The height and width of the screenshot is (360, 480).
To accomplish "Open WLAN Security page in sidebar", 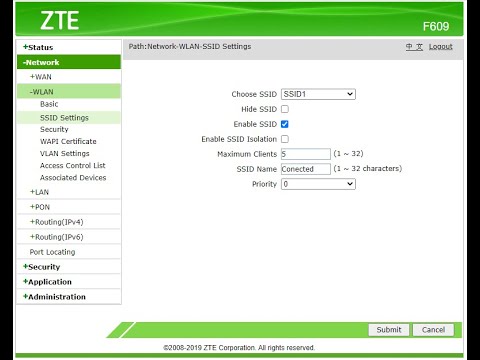I will click(x=54, y=129).
